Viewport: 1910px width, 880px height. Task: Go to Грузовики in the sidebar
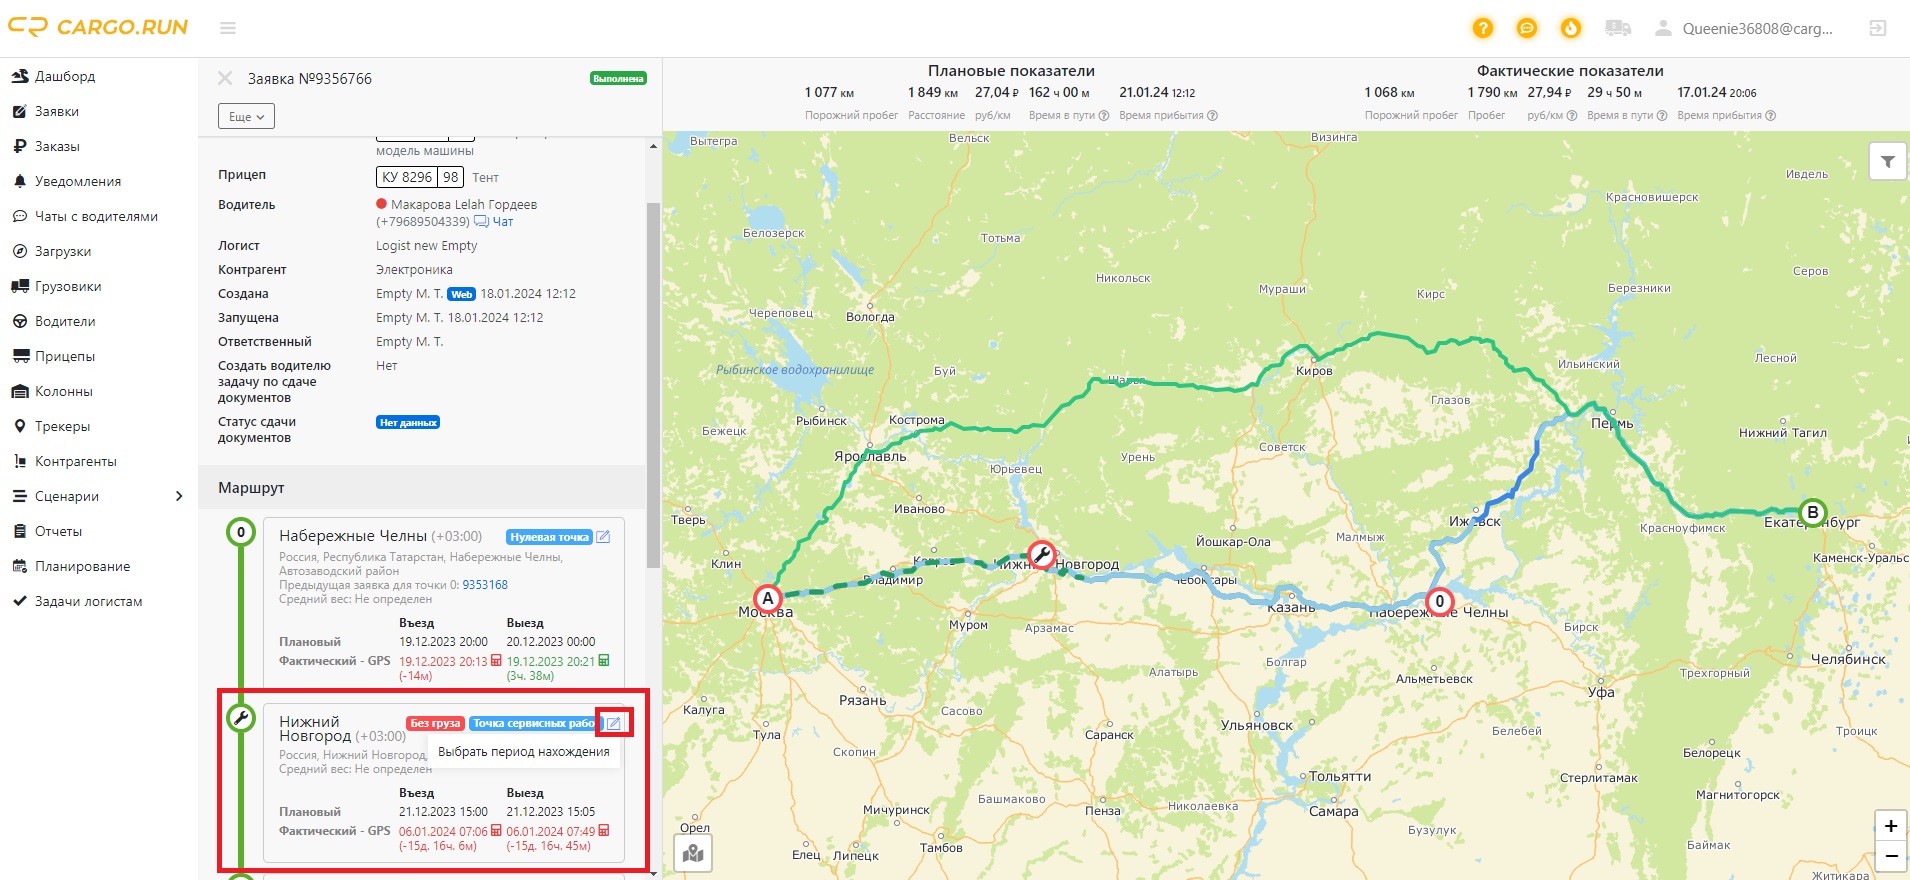pos(68,286)
